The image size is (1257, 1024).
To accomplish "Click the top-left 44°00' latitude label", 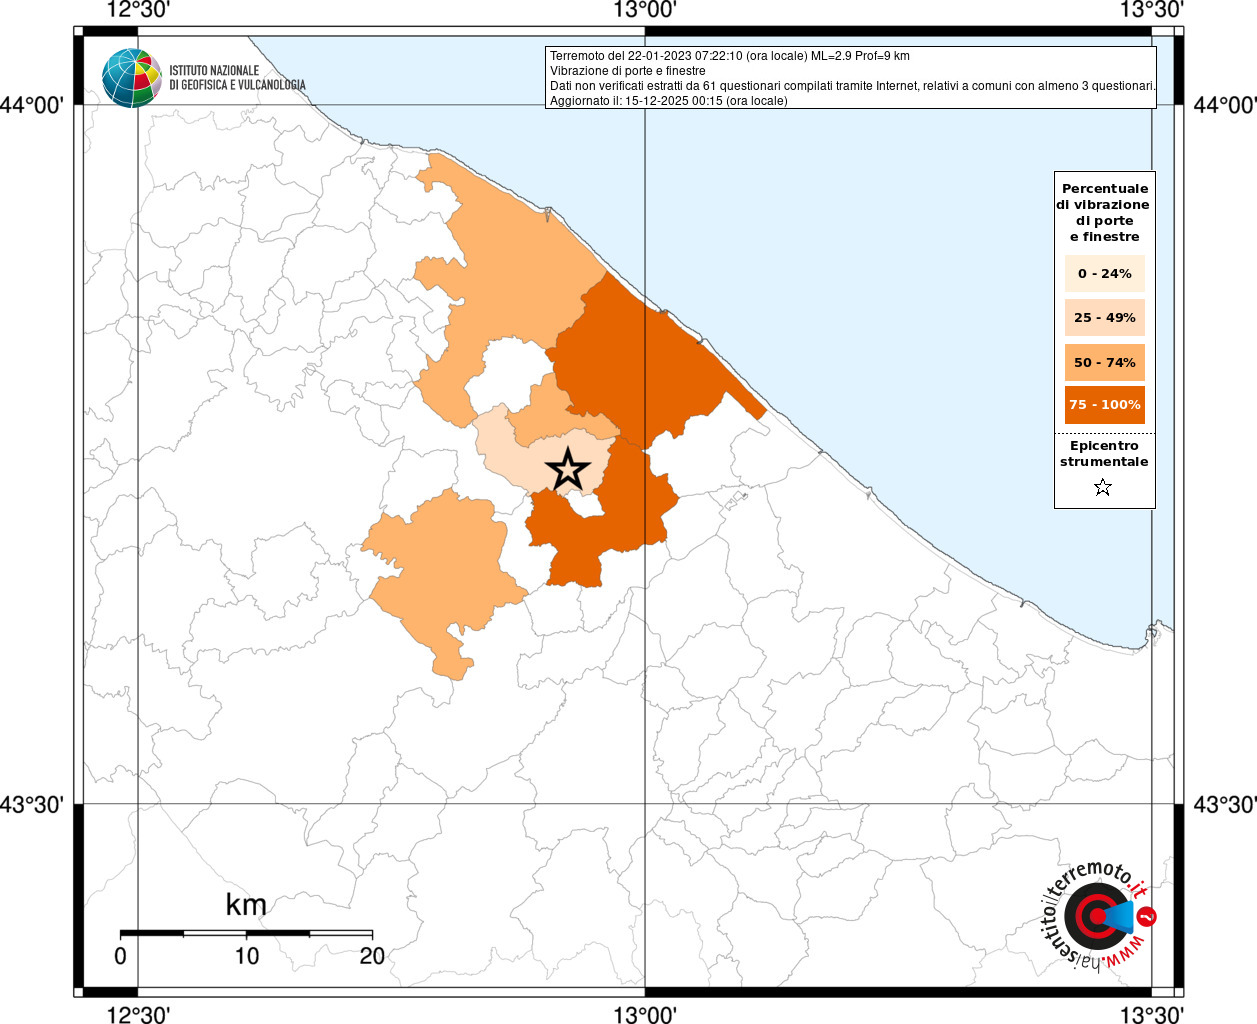I will 33,105.
